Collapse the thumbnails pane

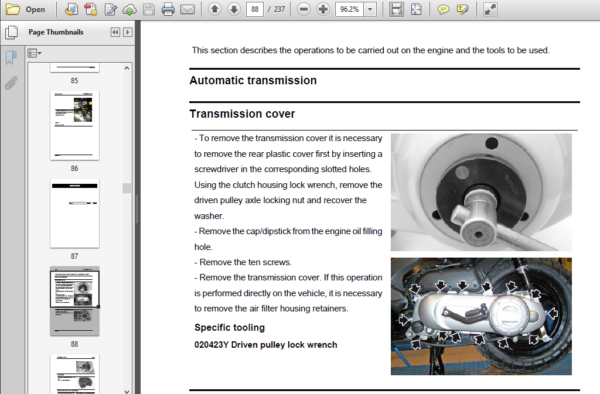115,32
